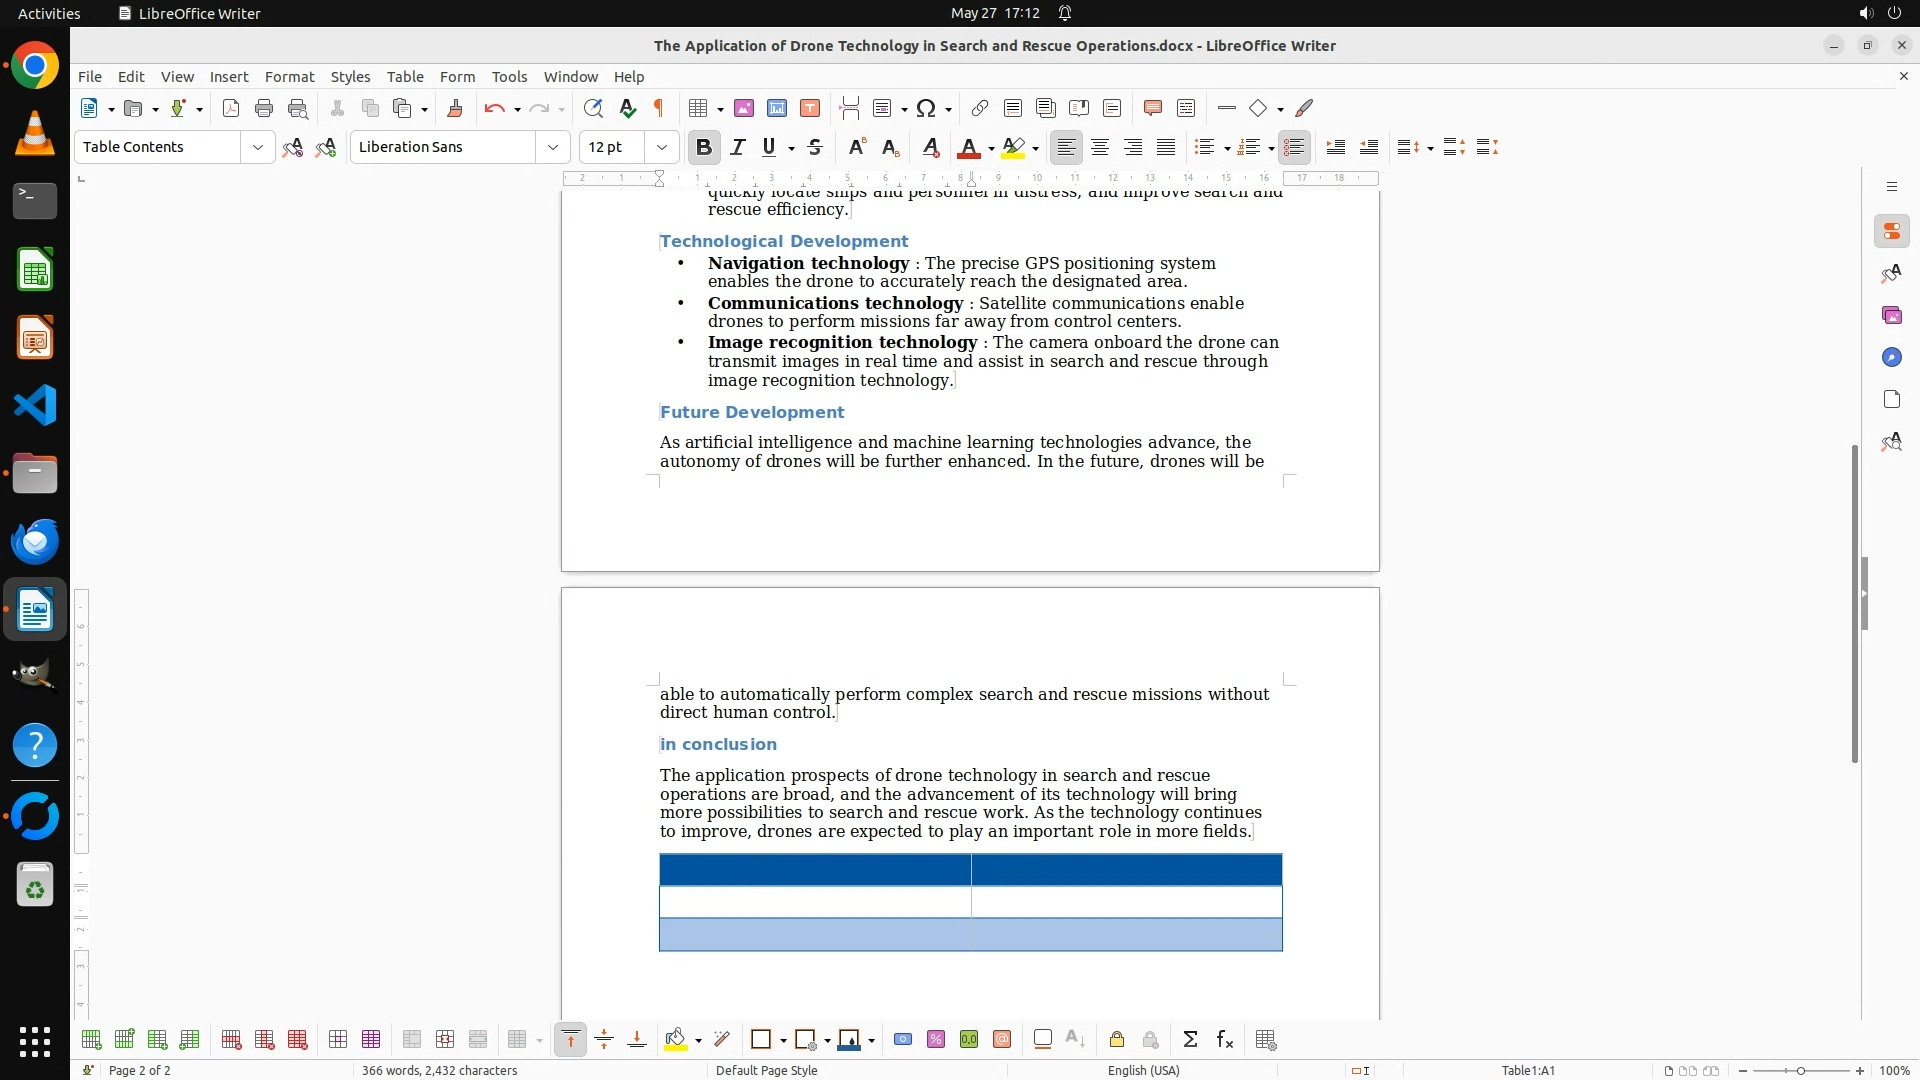Viewport: 1920px width, 1080px height.
Task: Select Center Vertically table cell icon
Action: pyautogui.click(x=604, y=1040)
